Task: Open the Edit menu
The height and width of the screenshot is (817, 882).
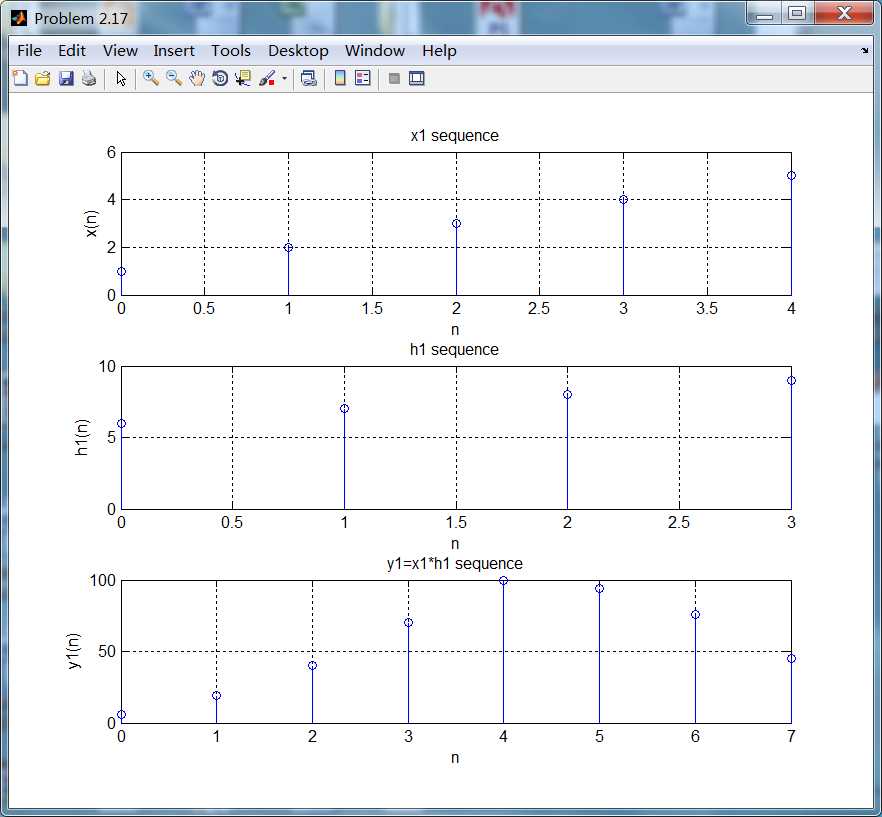Action: [71, 51]
